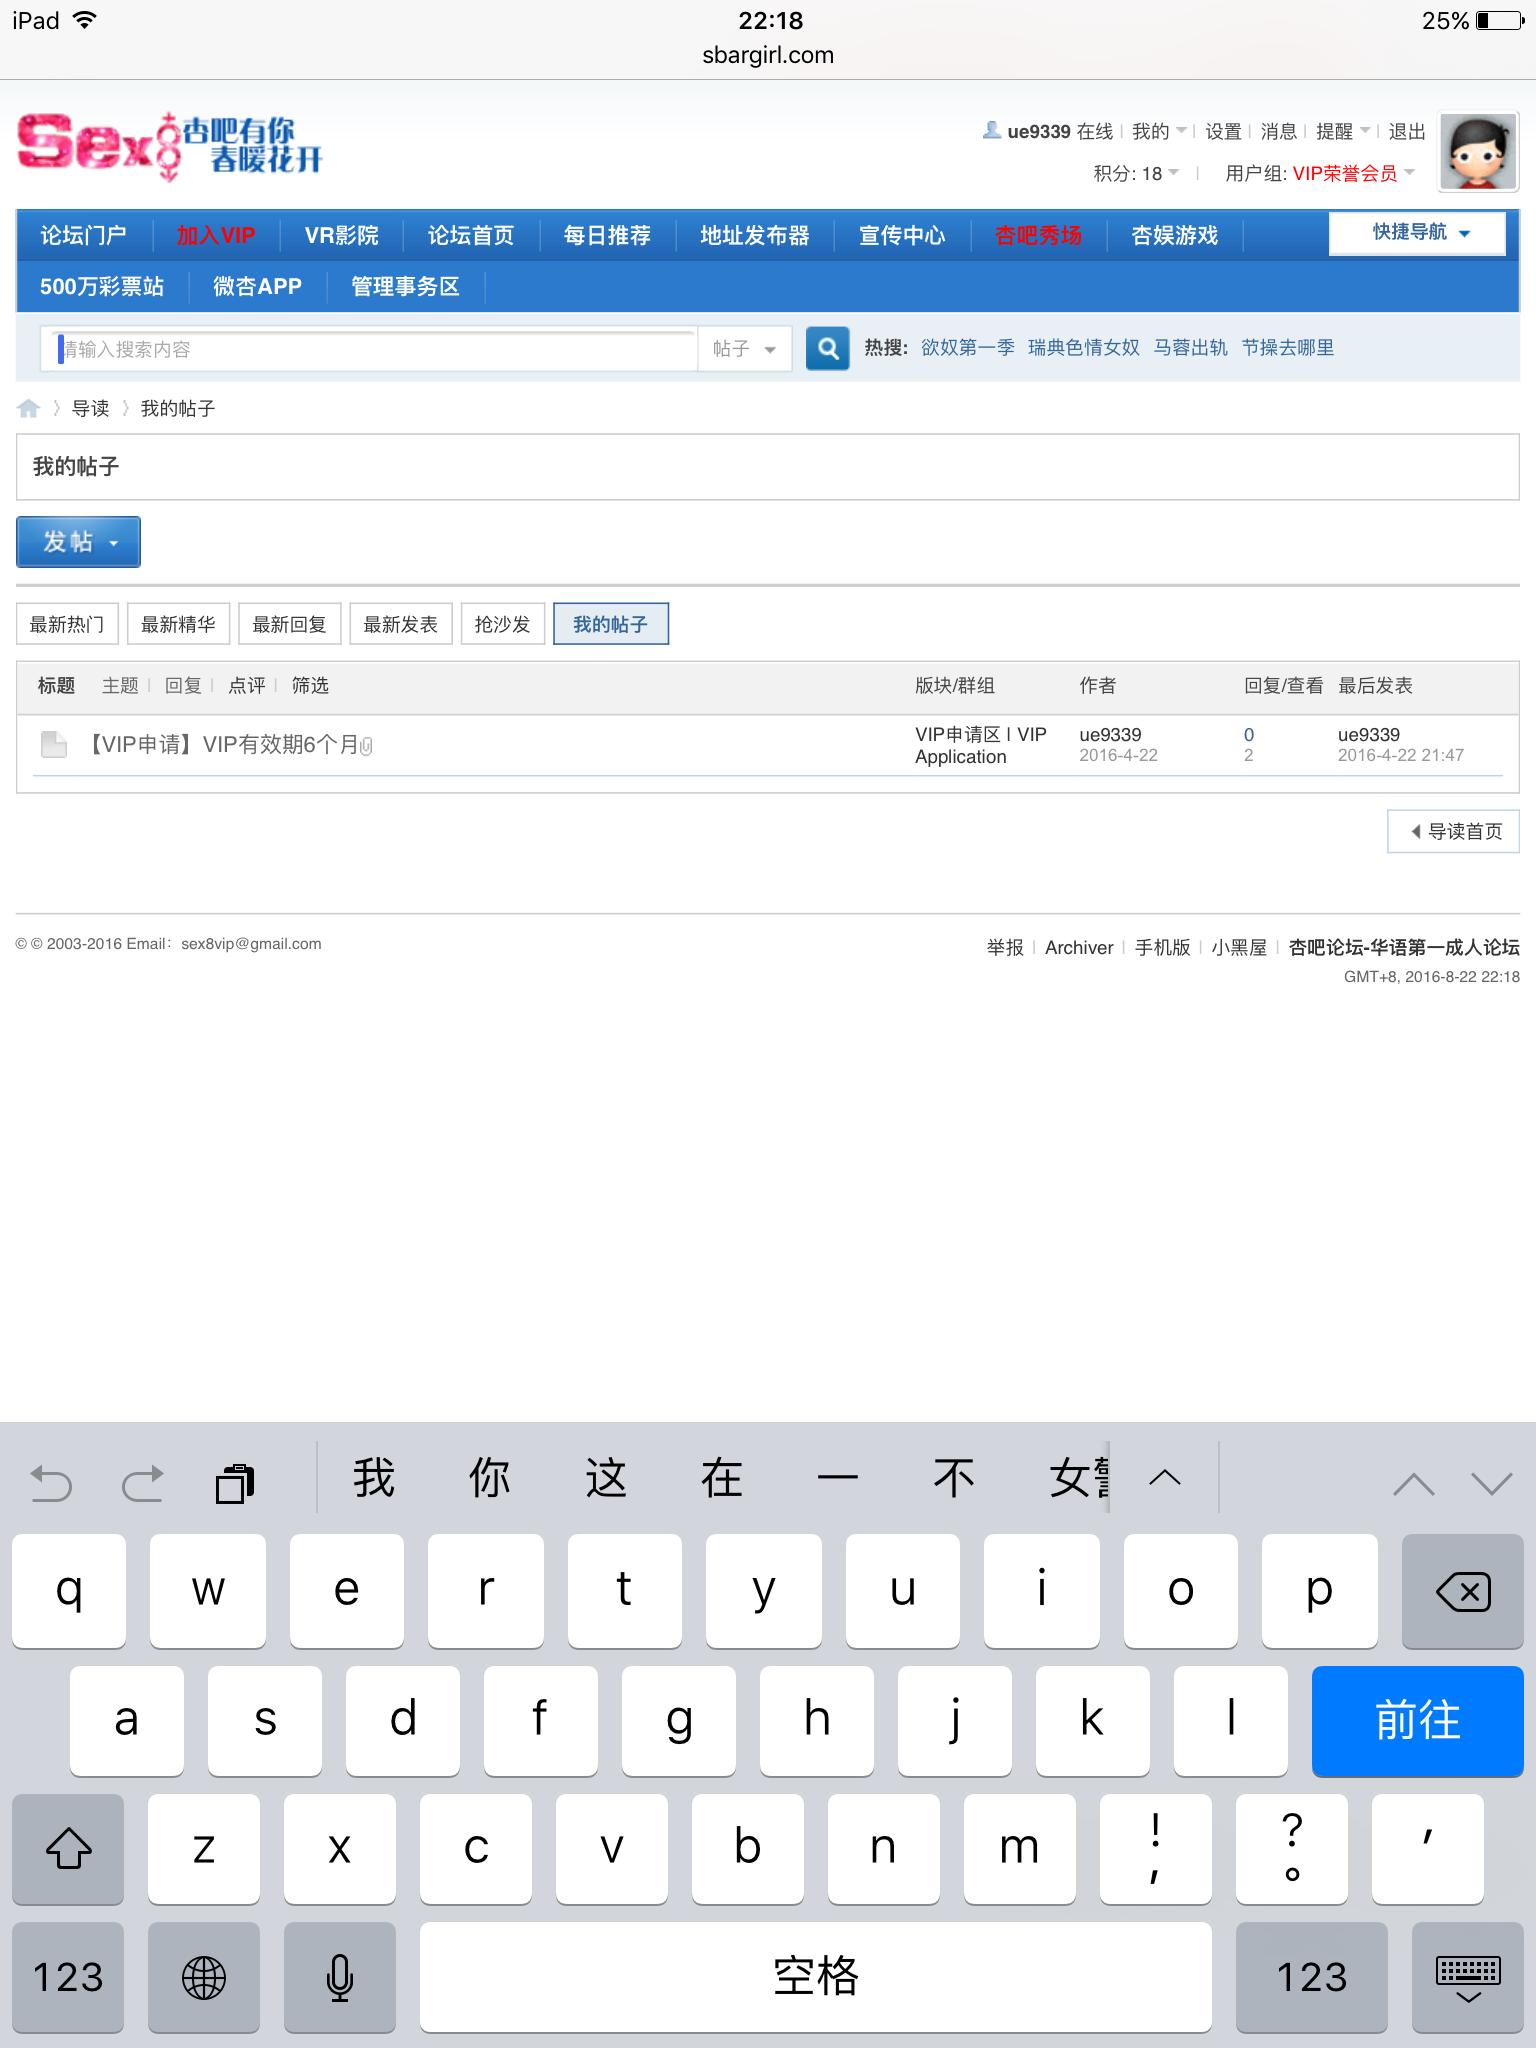Go to VR影院 in the navigation bar
Screen dimensions: 1536x2048
pos(342,236)
